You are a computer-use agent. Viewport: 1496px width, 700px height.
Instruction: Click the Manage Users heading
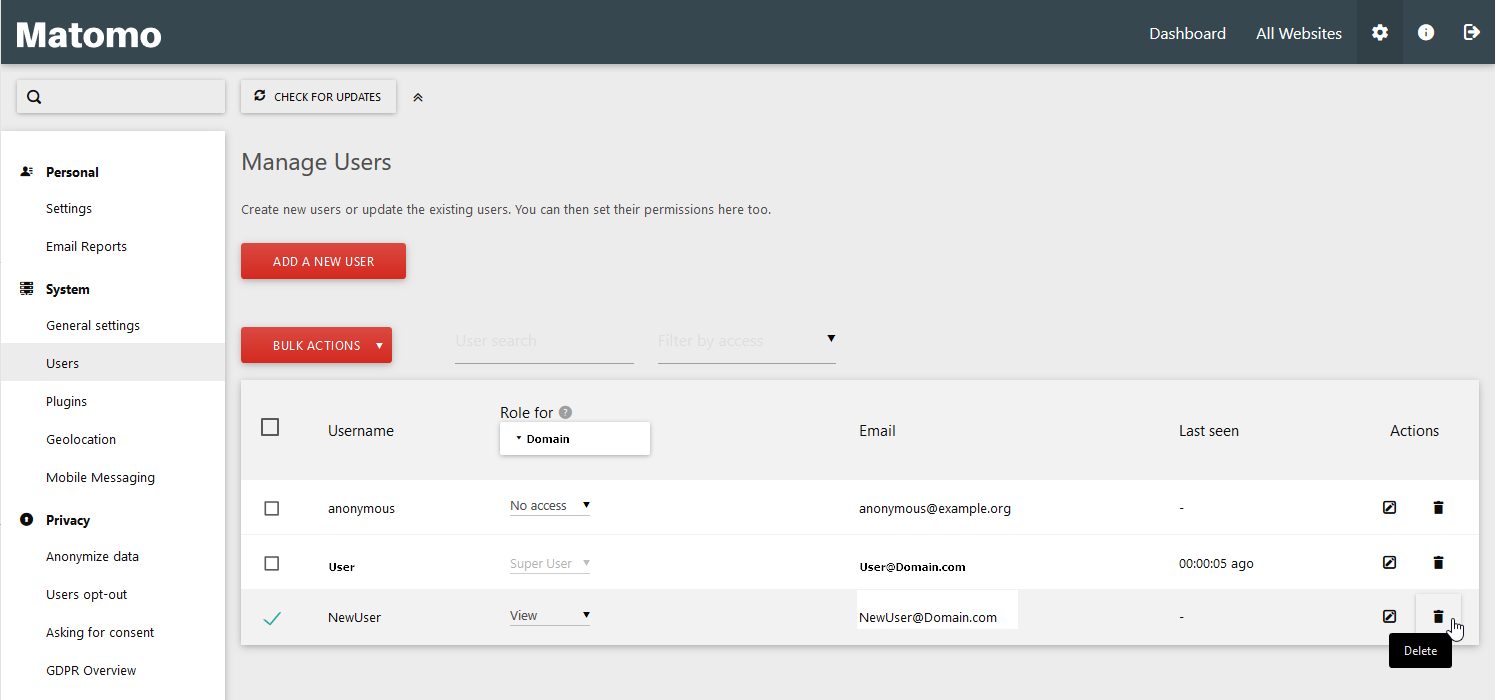pyautogui.click(x=316, y=162)
